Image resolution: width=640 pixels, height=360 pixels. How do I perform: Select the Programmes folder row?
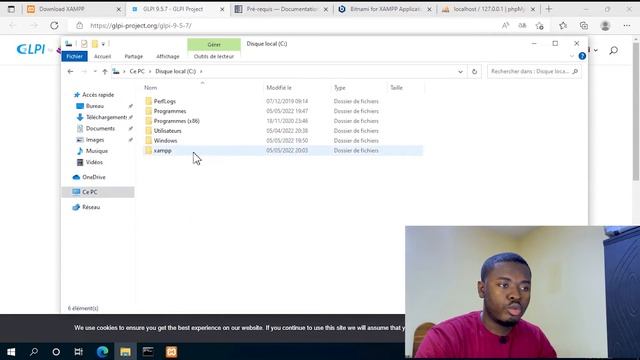point(283,111)
